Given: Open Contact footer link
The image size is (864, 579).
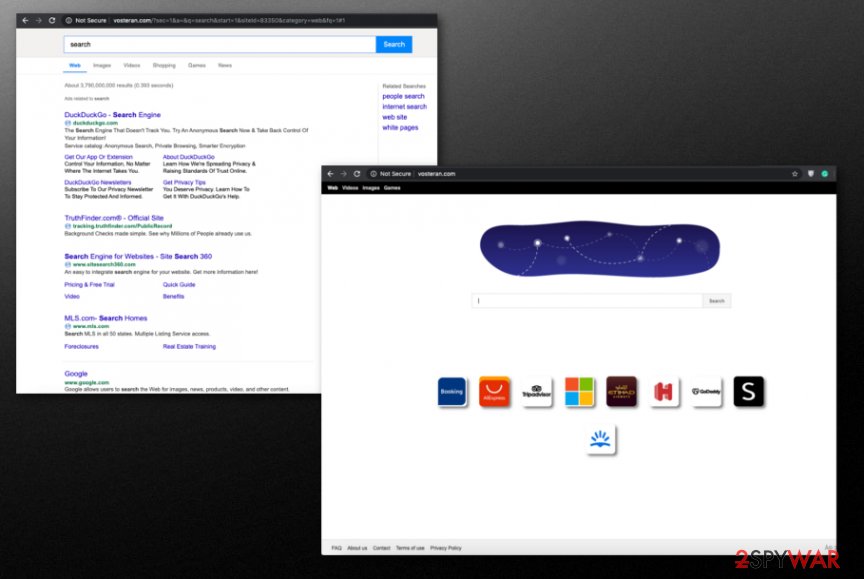Looking at the screenshot, I should click(381, 548).
